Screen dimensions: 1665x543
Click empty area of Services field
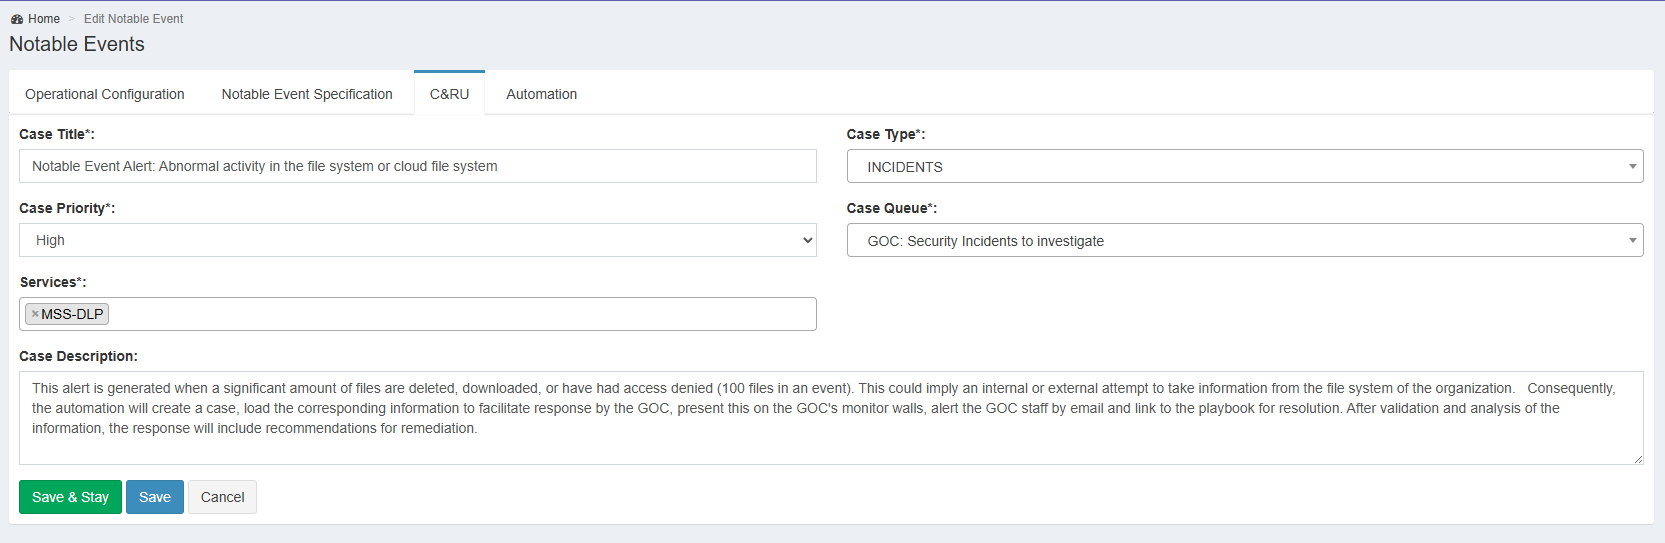tap(460, 314)
